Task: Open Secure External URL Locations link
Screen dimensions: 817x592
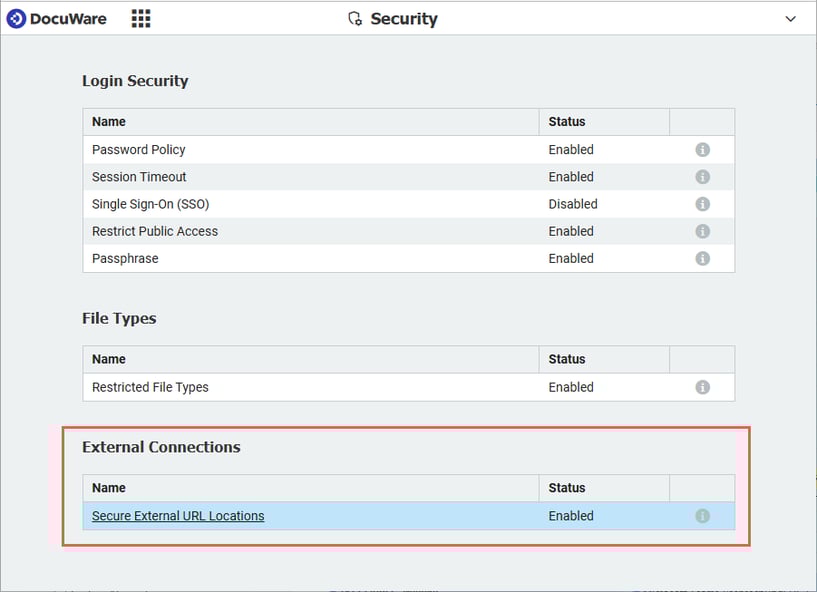Action: click(178, 516)
